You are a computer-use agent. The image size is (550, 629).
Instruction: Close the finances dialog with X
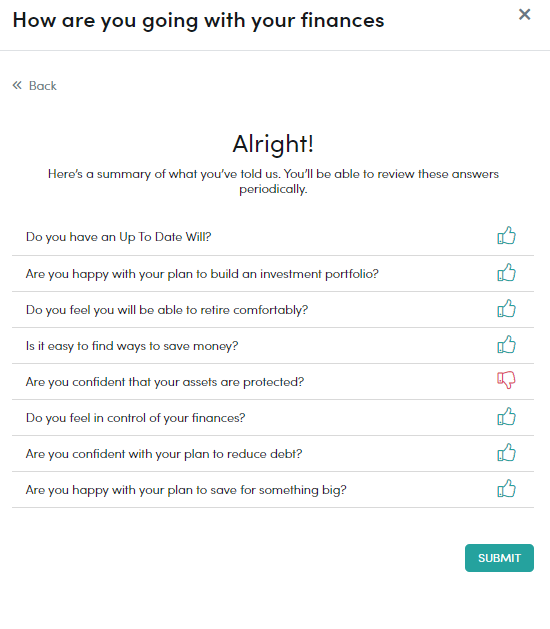pyautogui.click(x=524, y=14)
